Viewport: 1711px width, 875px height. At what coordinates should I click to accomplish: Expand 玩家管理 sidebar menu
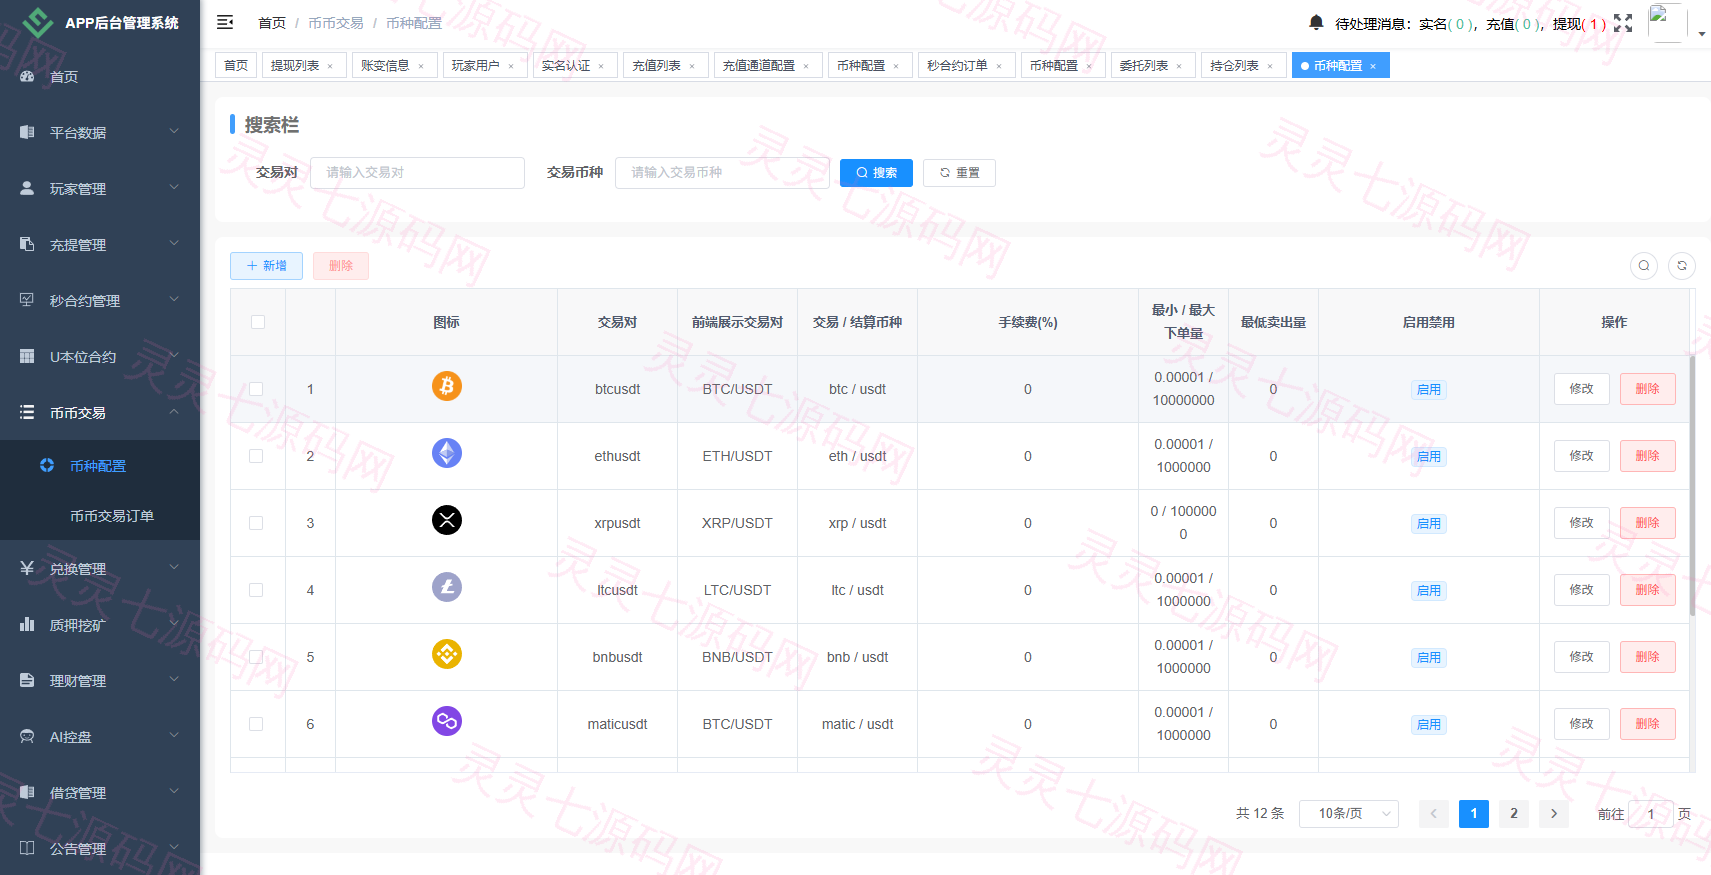100,188
